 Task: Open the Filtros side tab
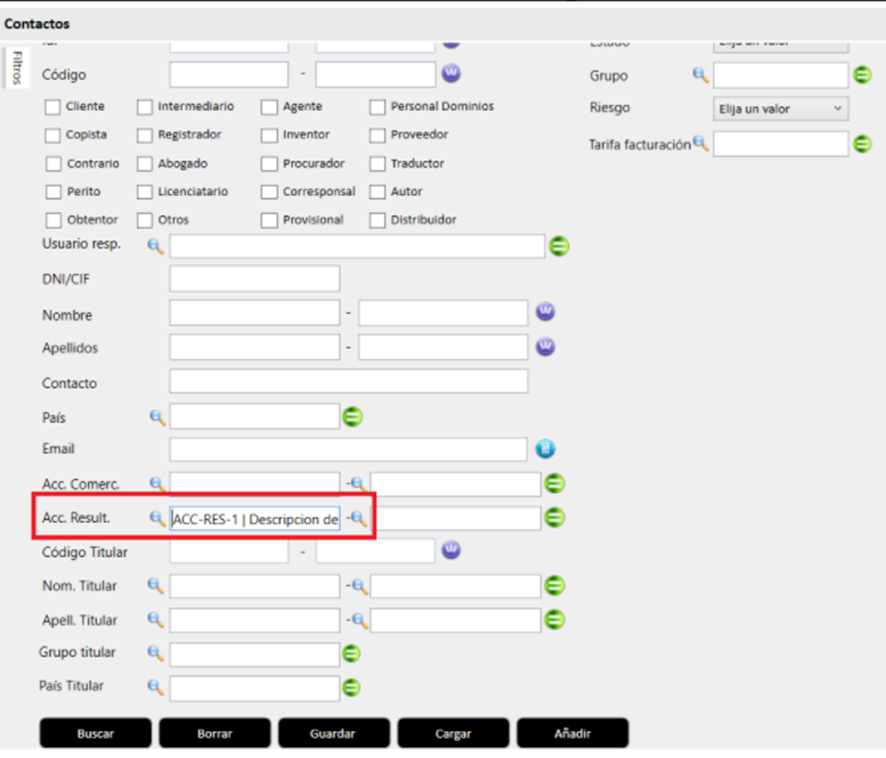[x=17, y=68]
